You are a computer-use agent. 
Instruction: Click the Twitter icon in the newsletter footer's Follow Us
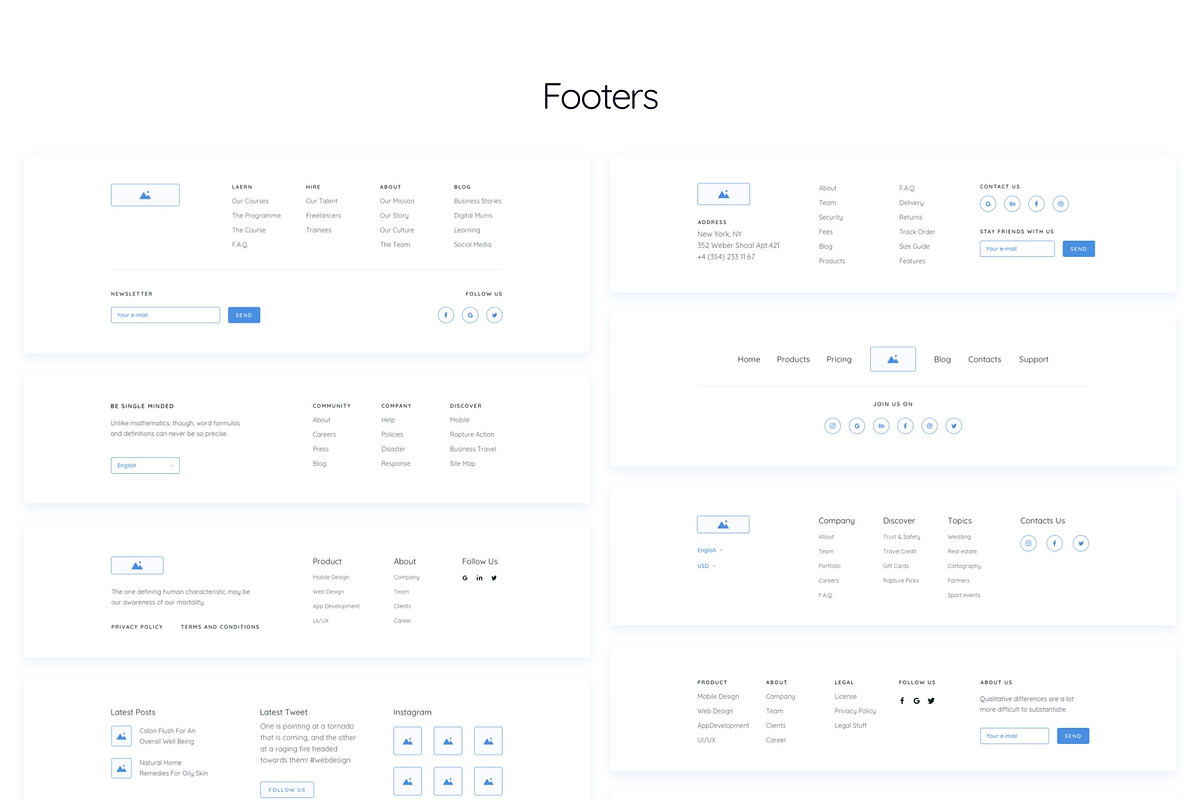(494, 314)
